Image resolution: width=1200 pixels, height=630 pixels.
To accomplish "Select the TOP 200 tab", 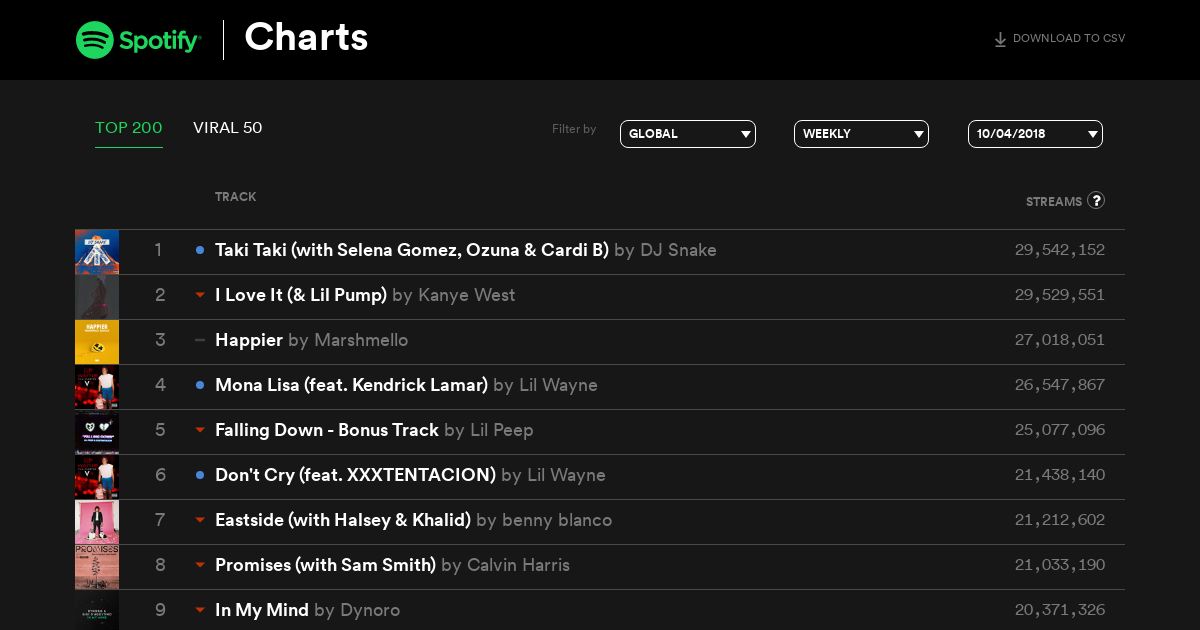I will point(129,128).
